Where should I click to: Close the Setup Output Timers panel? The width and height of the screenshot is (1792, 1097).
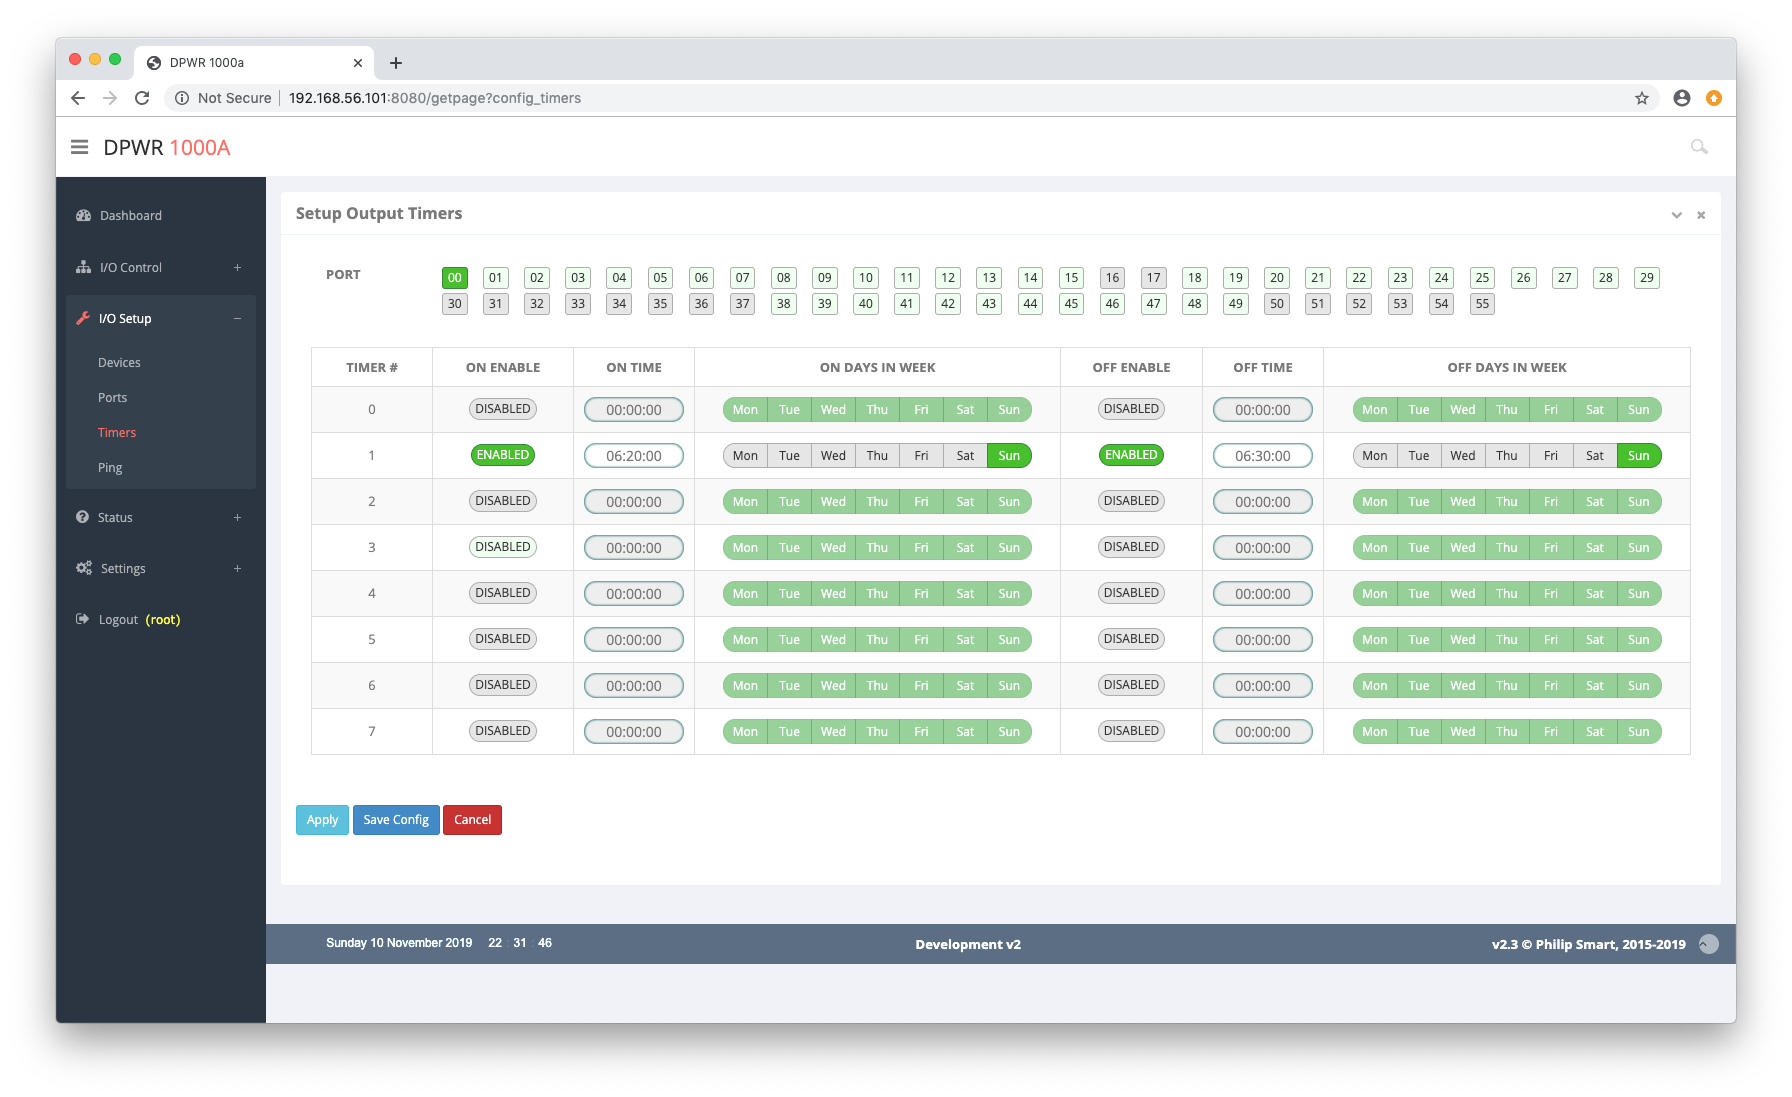1700,215
